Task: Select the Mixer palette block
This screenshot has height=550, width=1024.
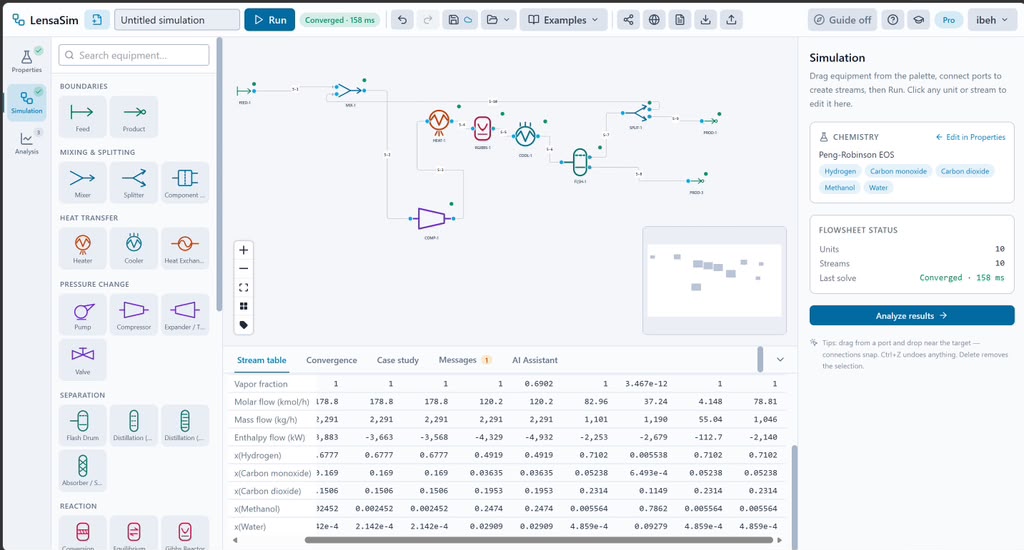Action: 82,182
